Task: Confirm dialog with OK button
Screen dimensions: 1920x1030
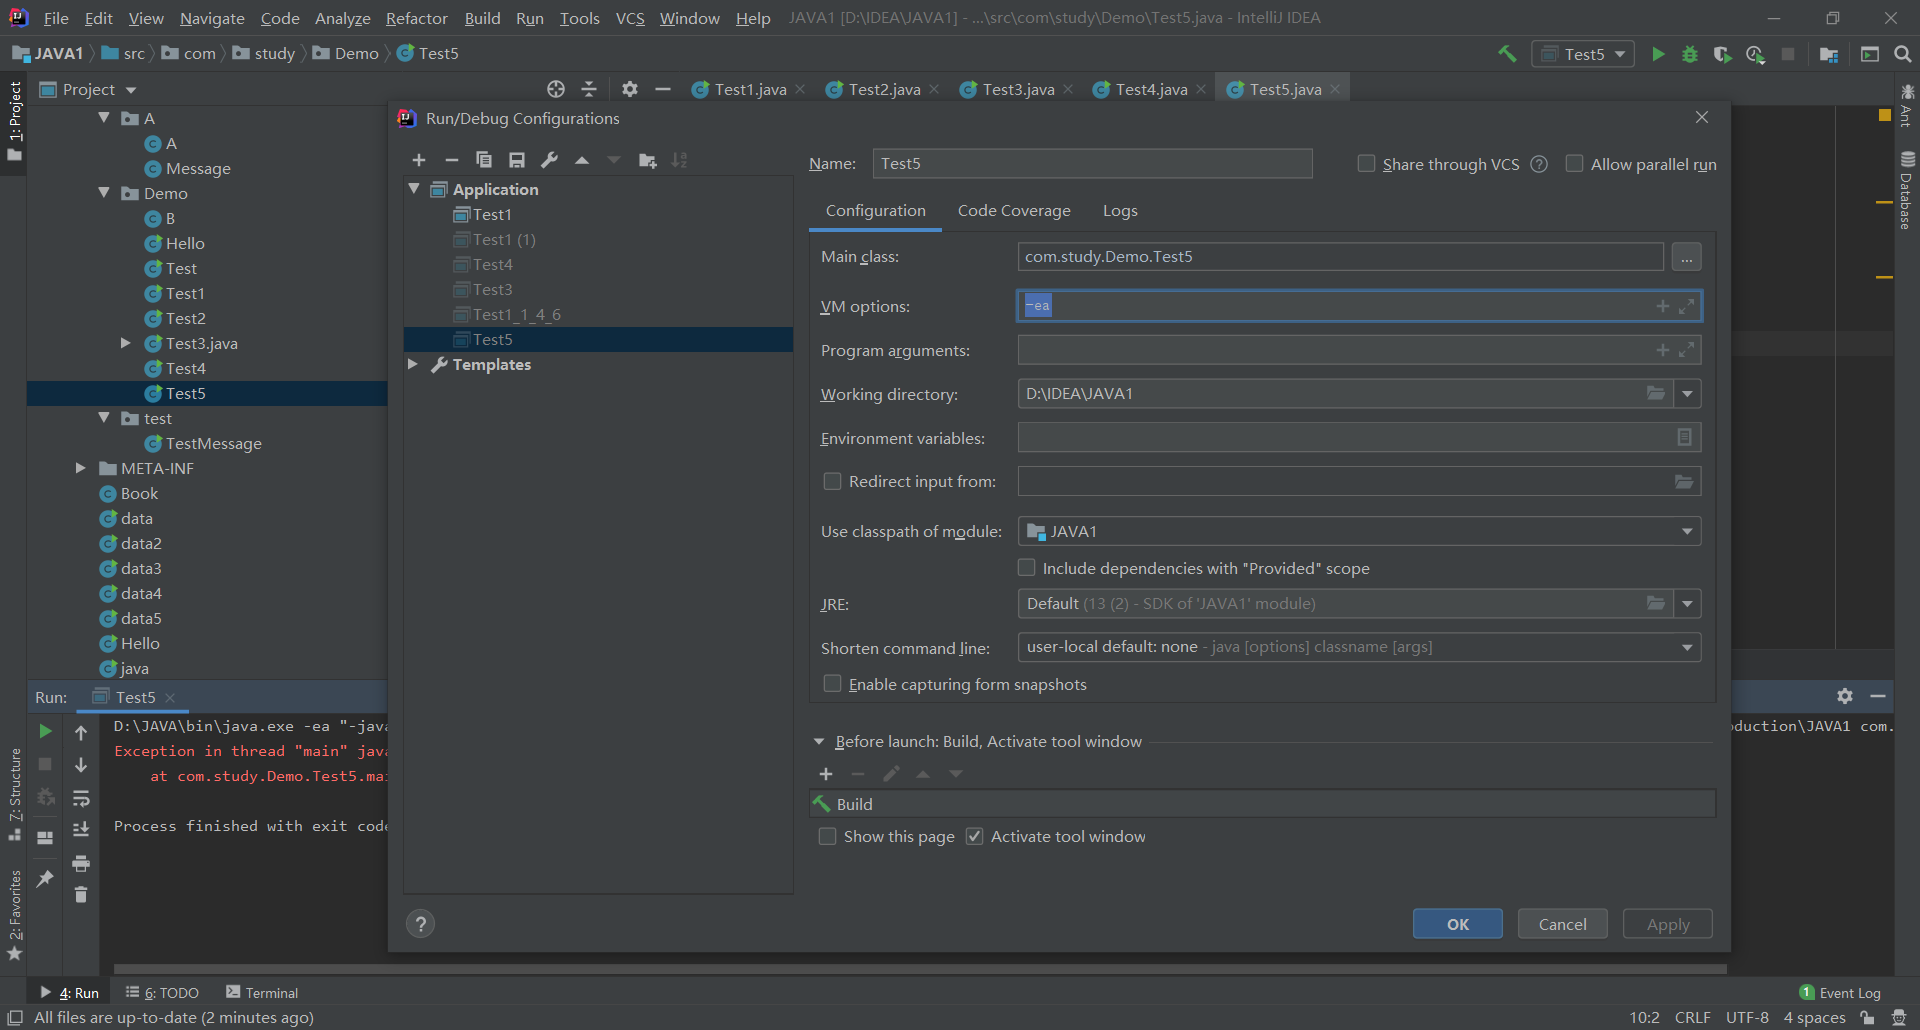Action: pos(1458,924)
